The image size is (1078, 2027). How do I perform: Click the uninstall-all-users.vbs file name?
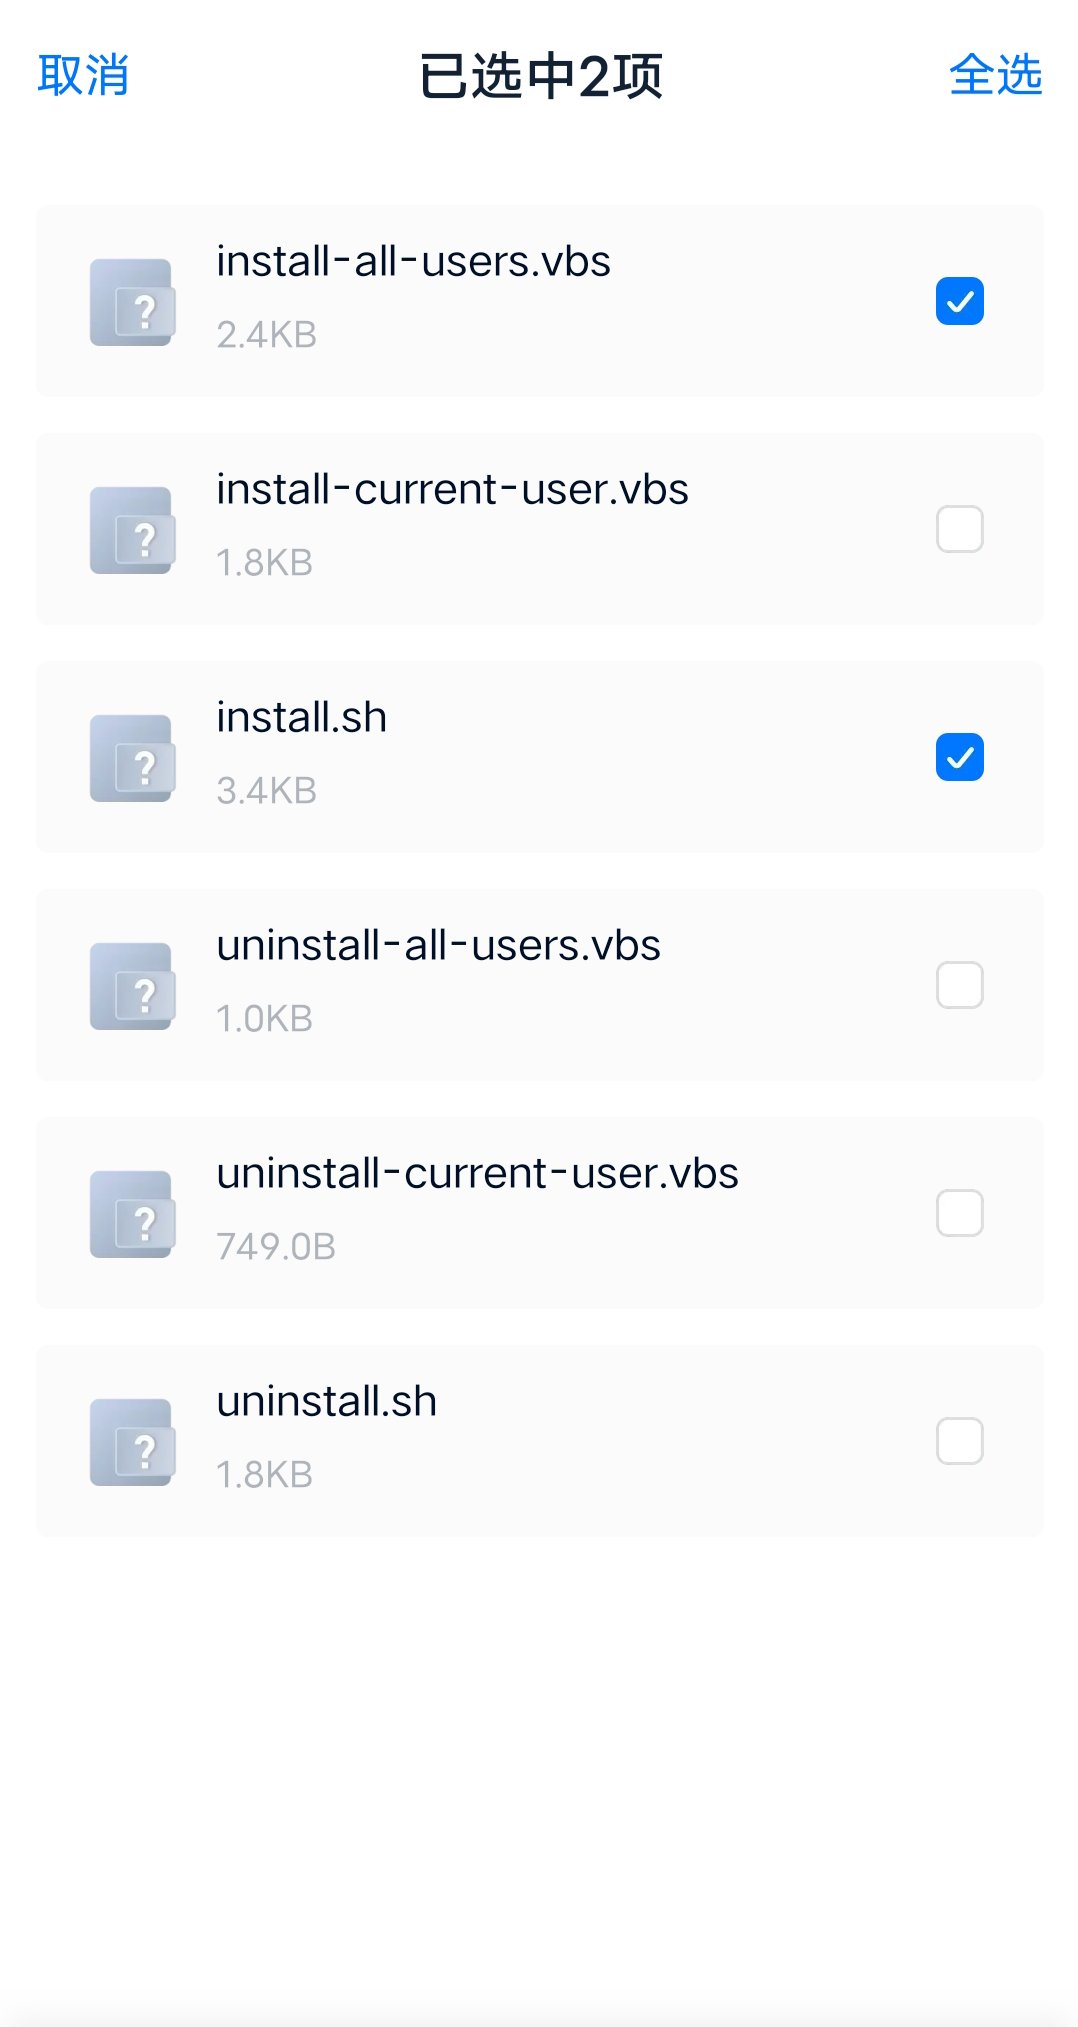(438, 946)
